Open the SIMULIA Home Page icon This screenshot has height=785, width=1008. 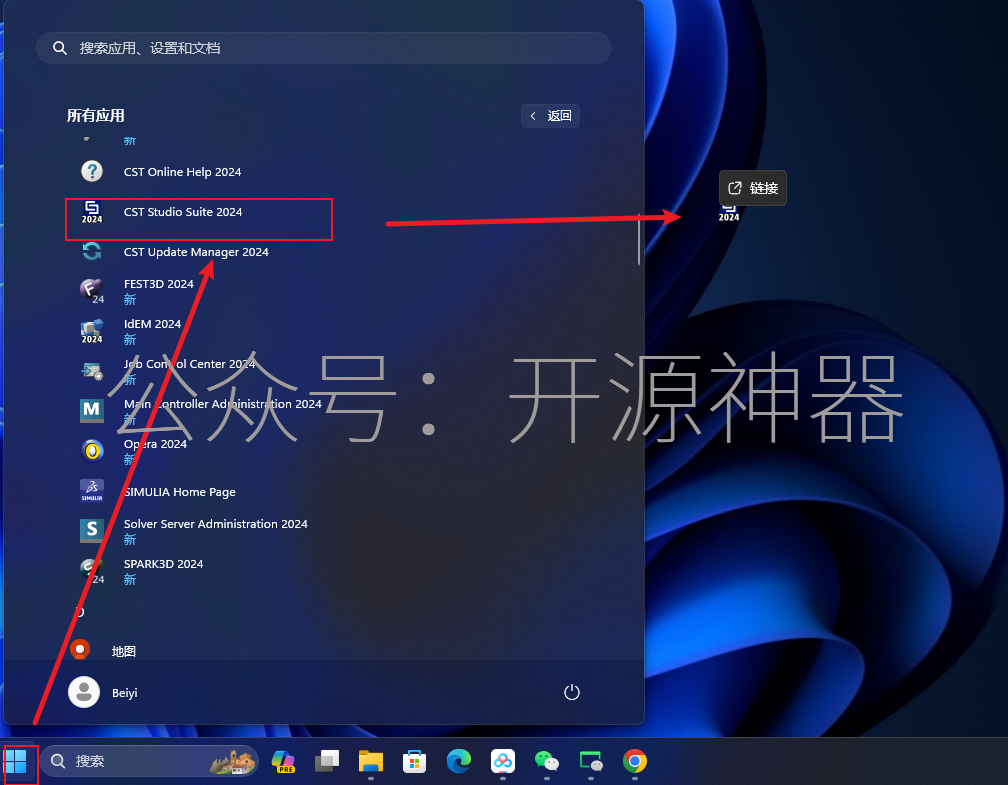click(x=92, y=491)
